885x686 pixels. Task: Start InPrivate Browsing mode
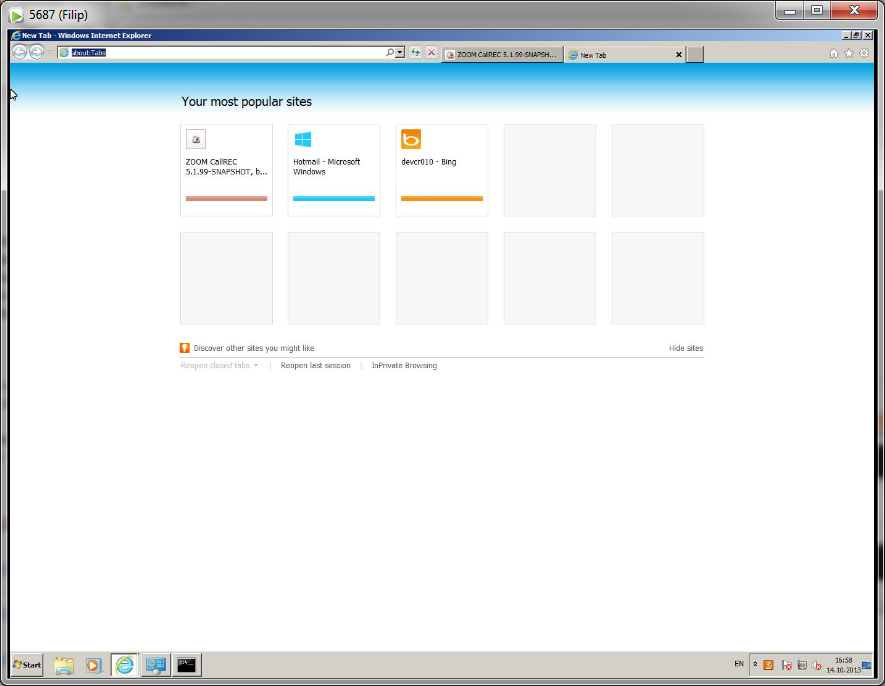[403, 365]
